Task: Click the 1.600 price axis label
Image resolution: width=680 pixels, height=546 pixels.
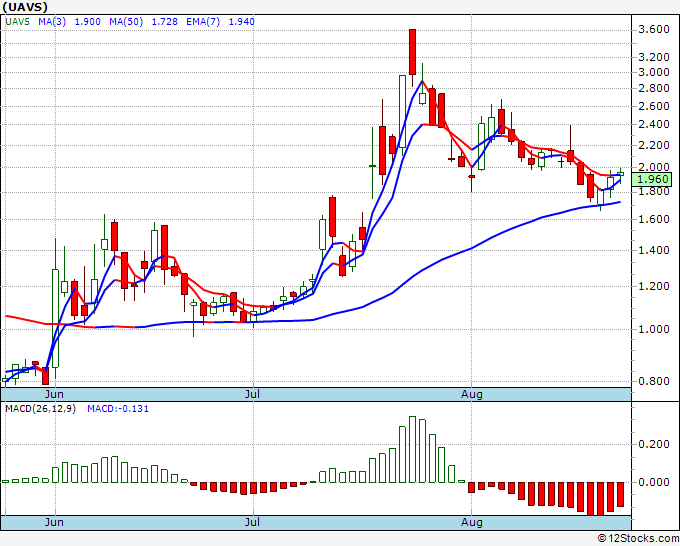Action: (654, 219)
